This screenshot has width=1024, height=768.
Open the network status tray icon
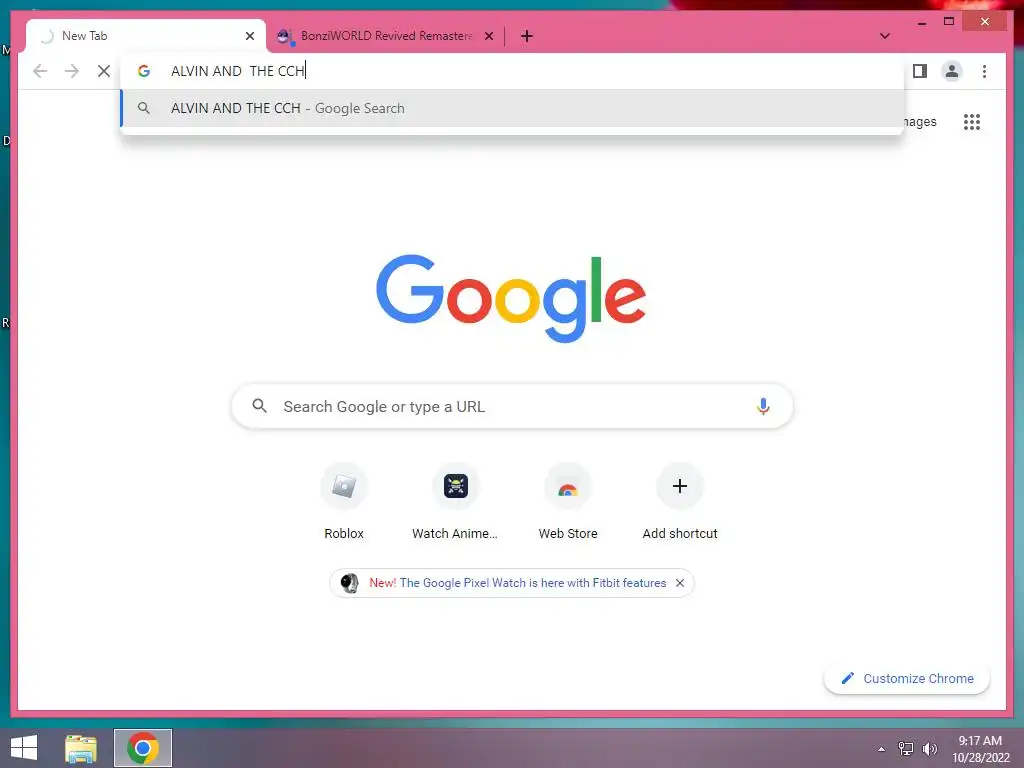click(x=905, y=749)
